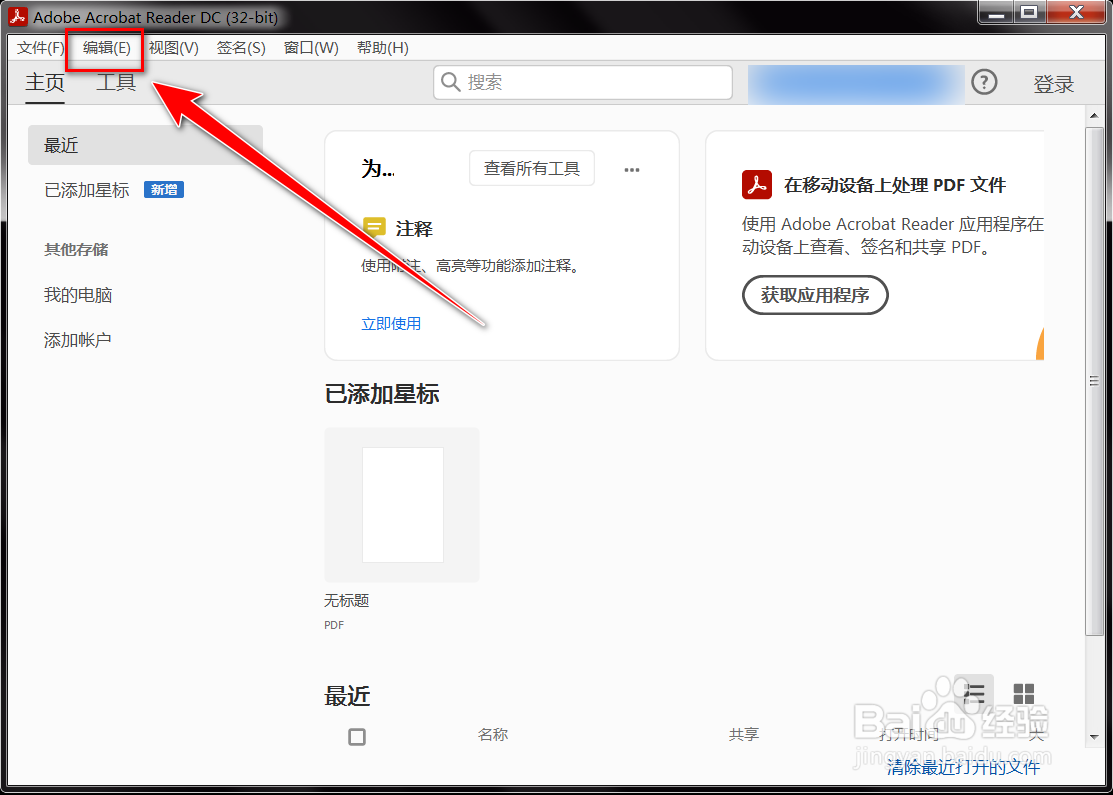Click 清除最近打开的文件 link
The image size is (1113, 795).
[x=963, y=767]
